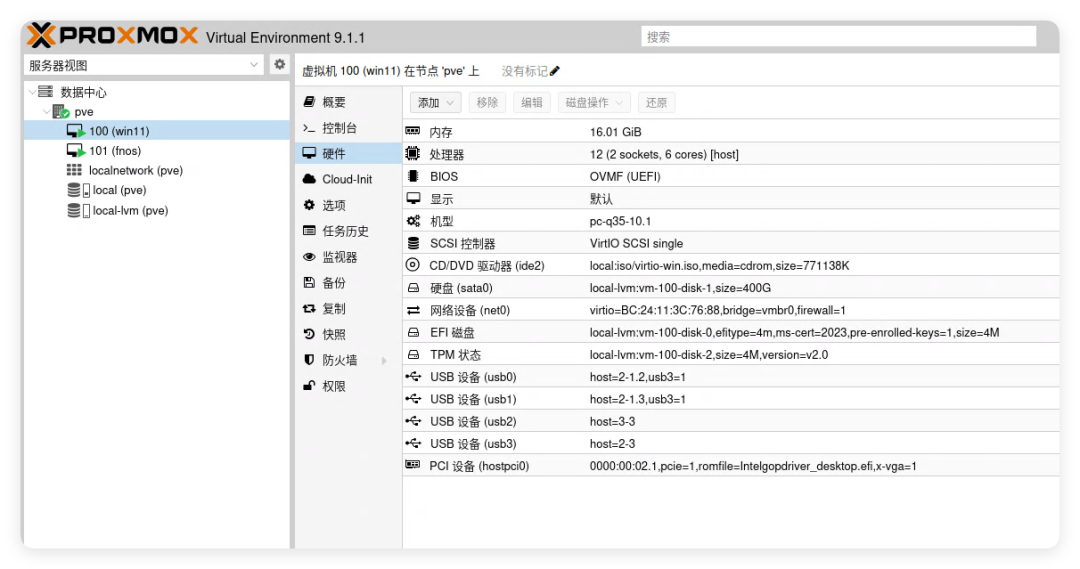The width and height of the screenshot is (1080, 569).
Task: Open the 添加 hardware dropdown
Action: point(435,103)
